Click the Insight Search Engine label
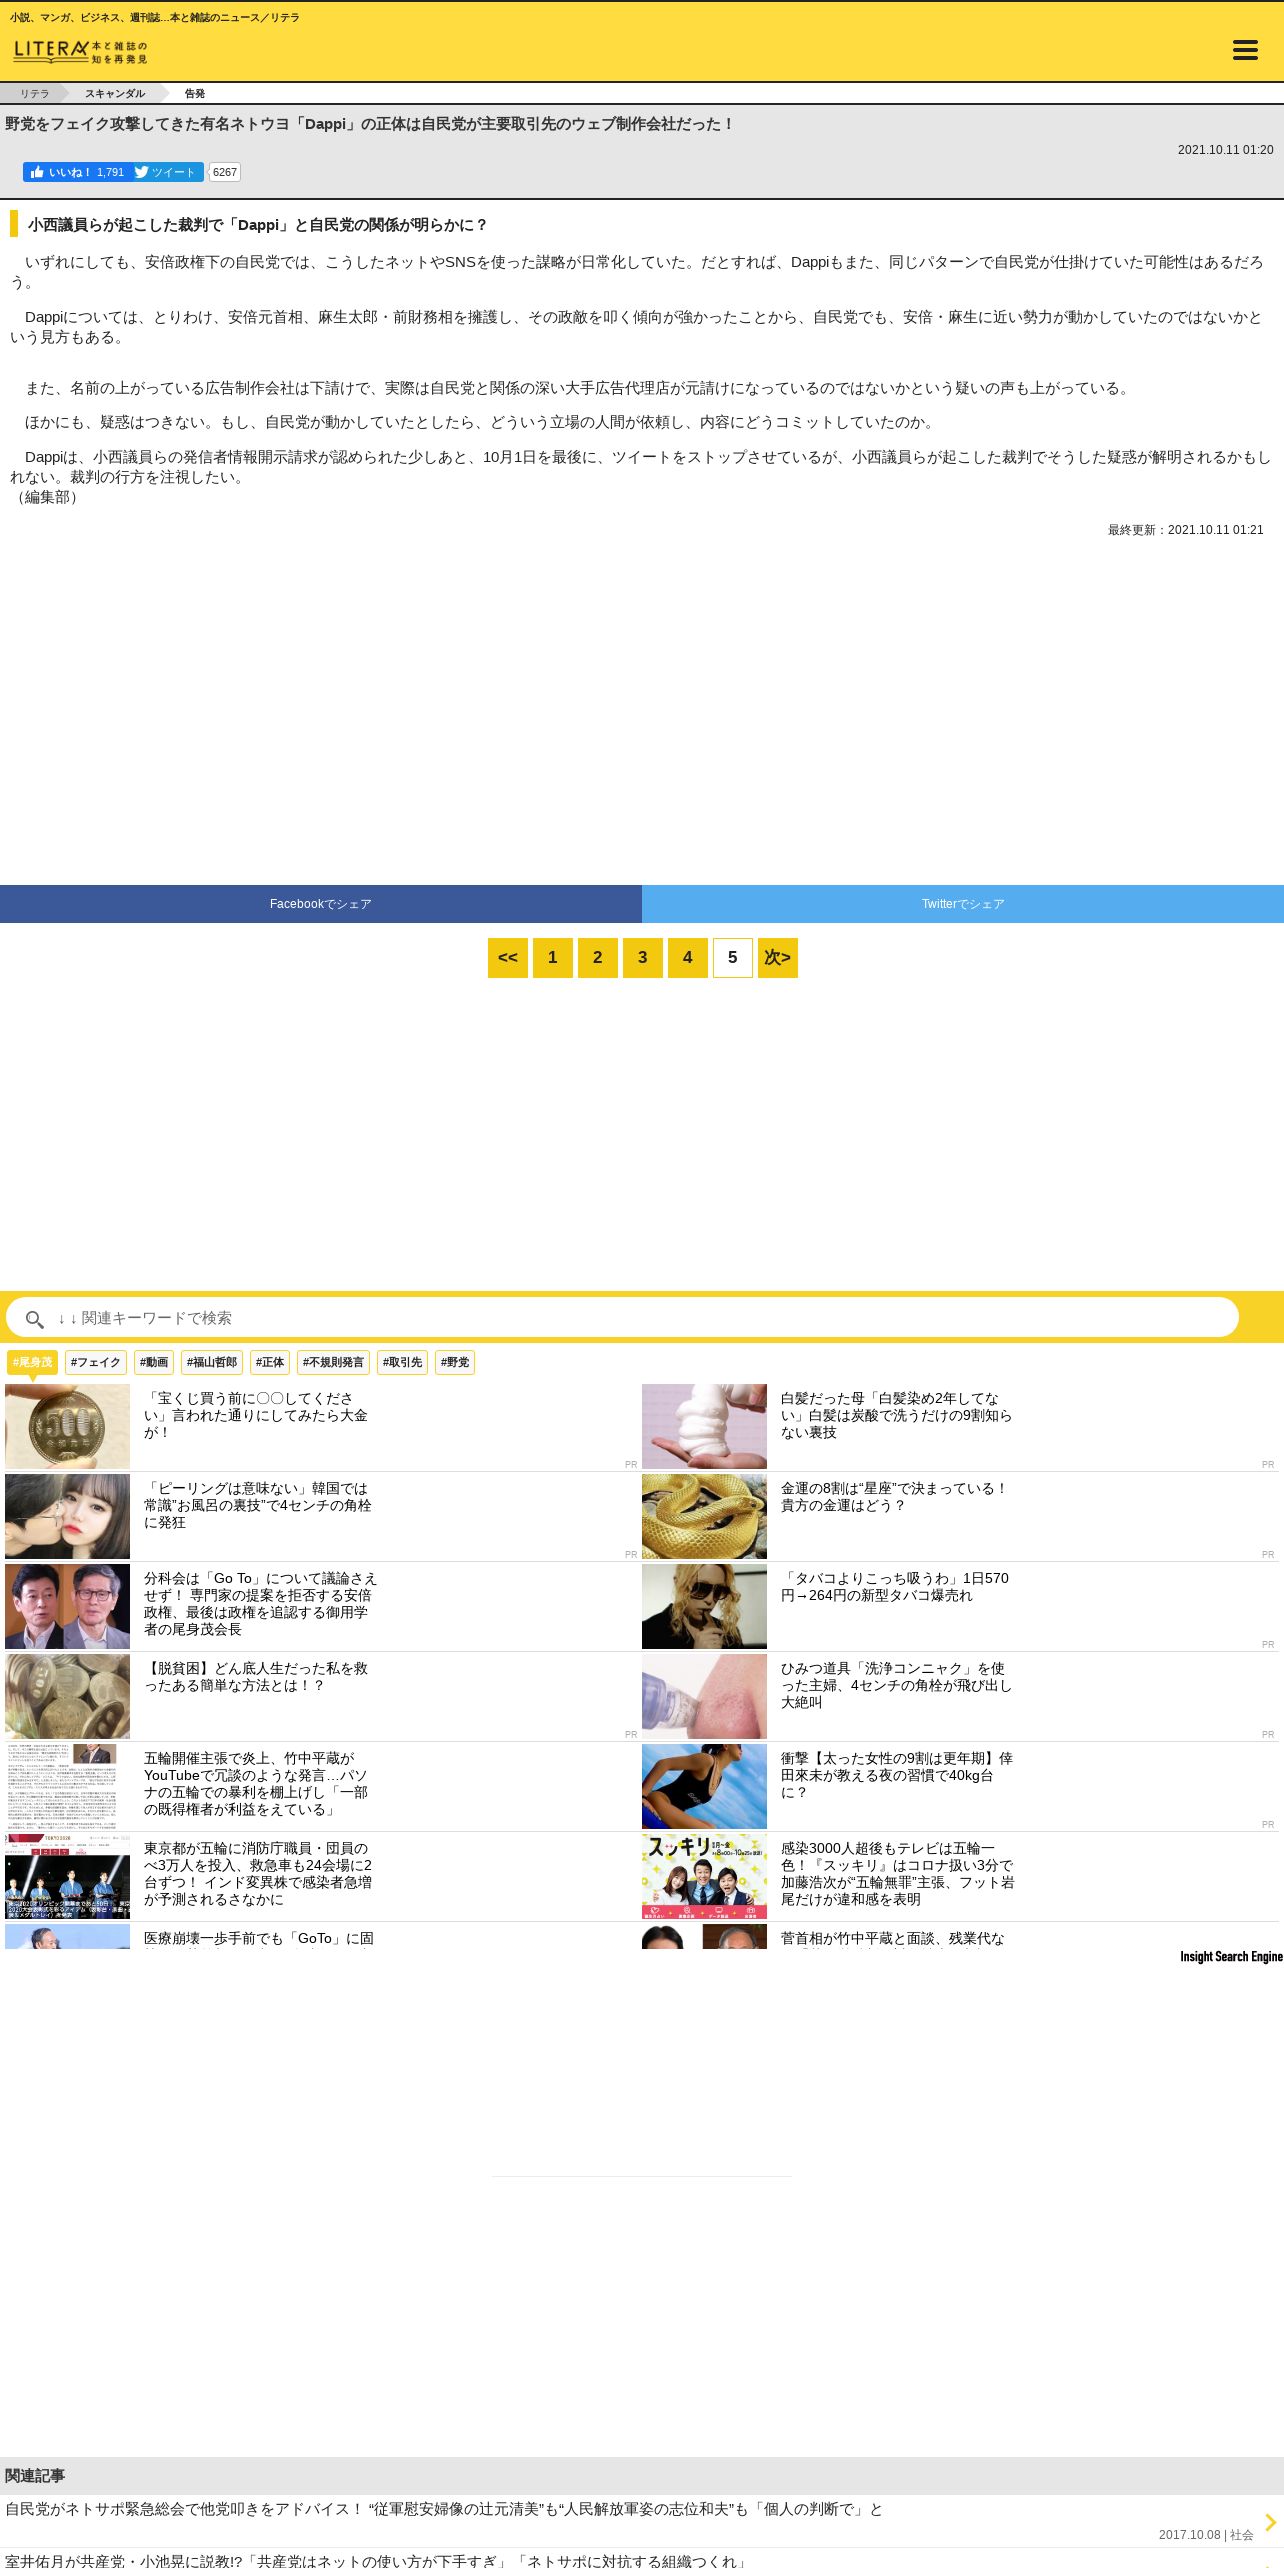 click(1231, 1956)
